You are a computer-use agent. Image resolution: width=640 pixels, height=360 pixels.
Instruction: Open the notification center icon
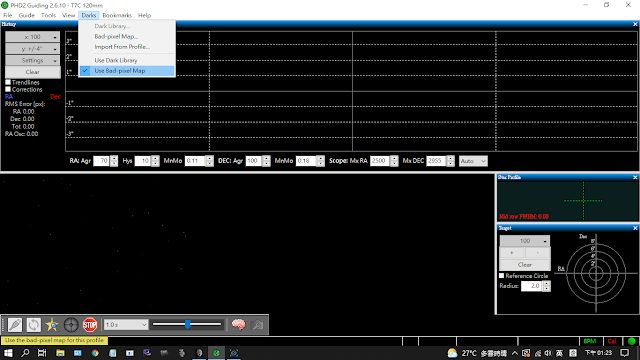click(624, 353)
